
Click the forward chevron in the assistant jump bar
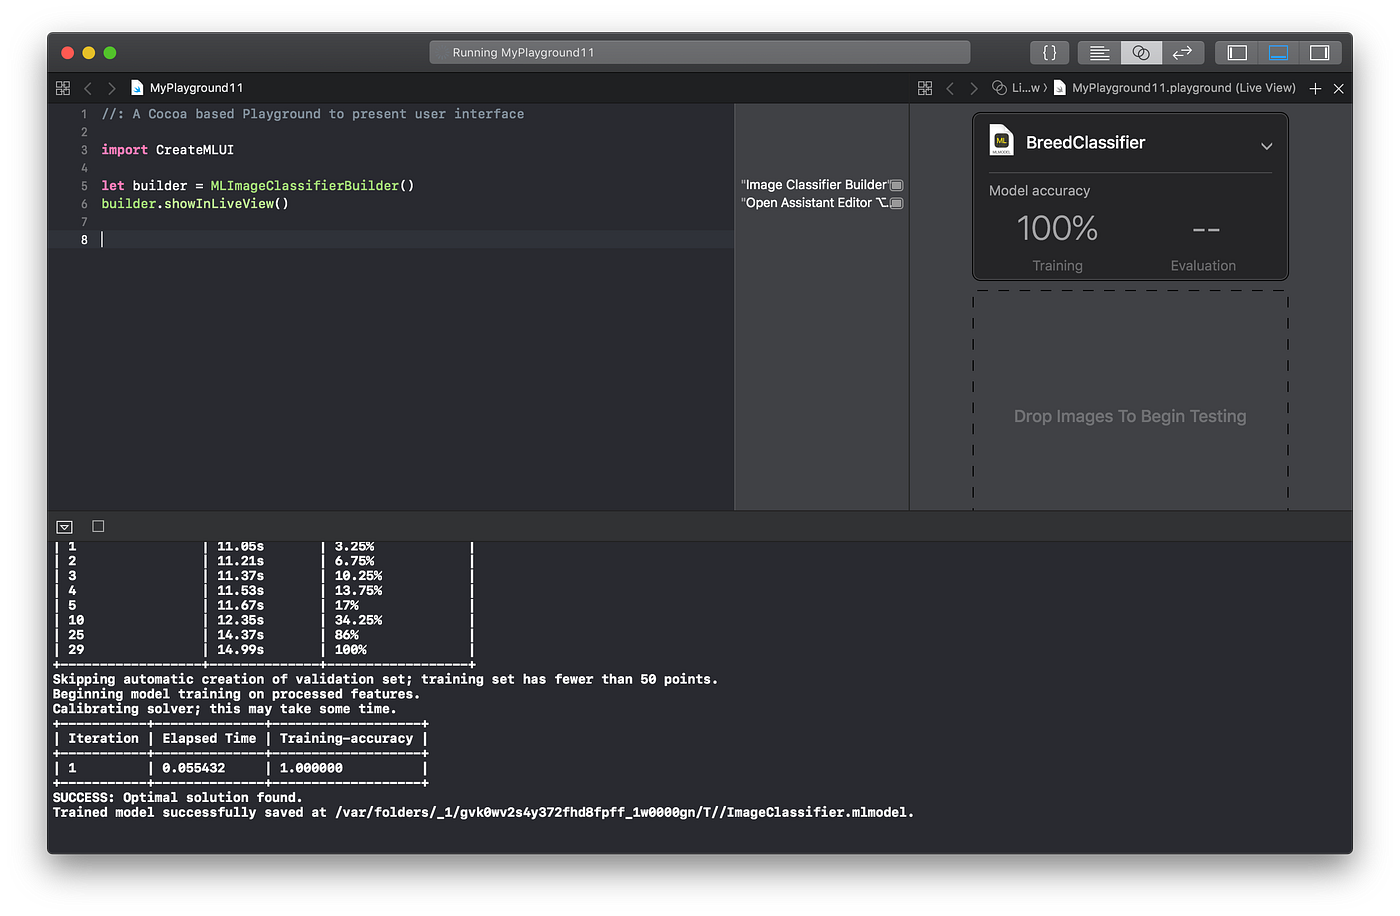[x=973, y=88]
